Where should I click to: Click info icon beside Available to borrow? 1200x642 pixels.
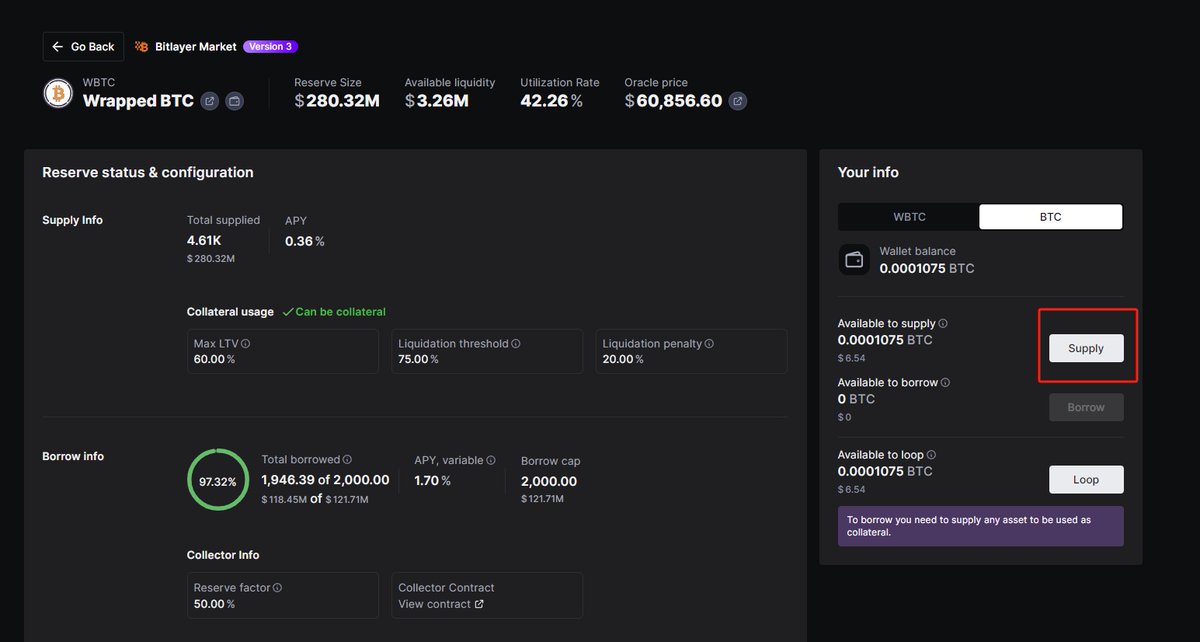pos(946,383)
